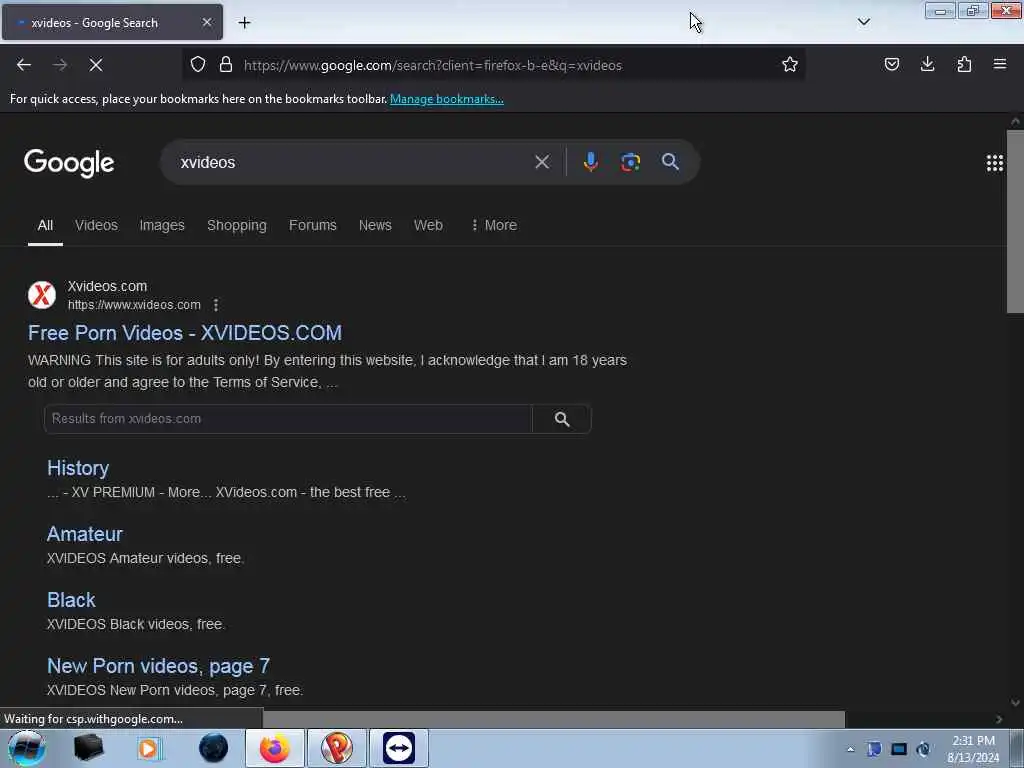
Task: Click the taskbar clock and date
Action: [973, 749]
